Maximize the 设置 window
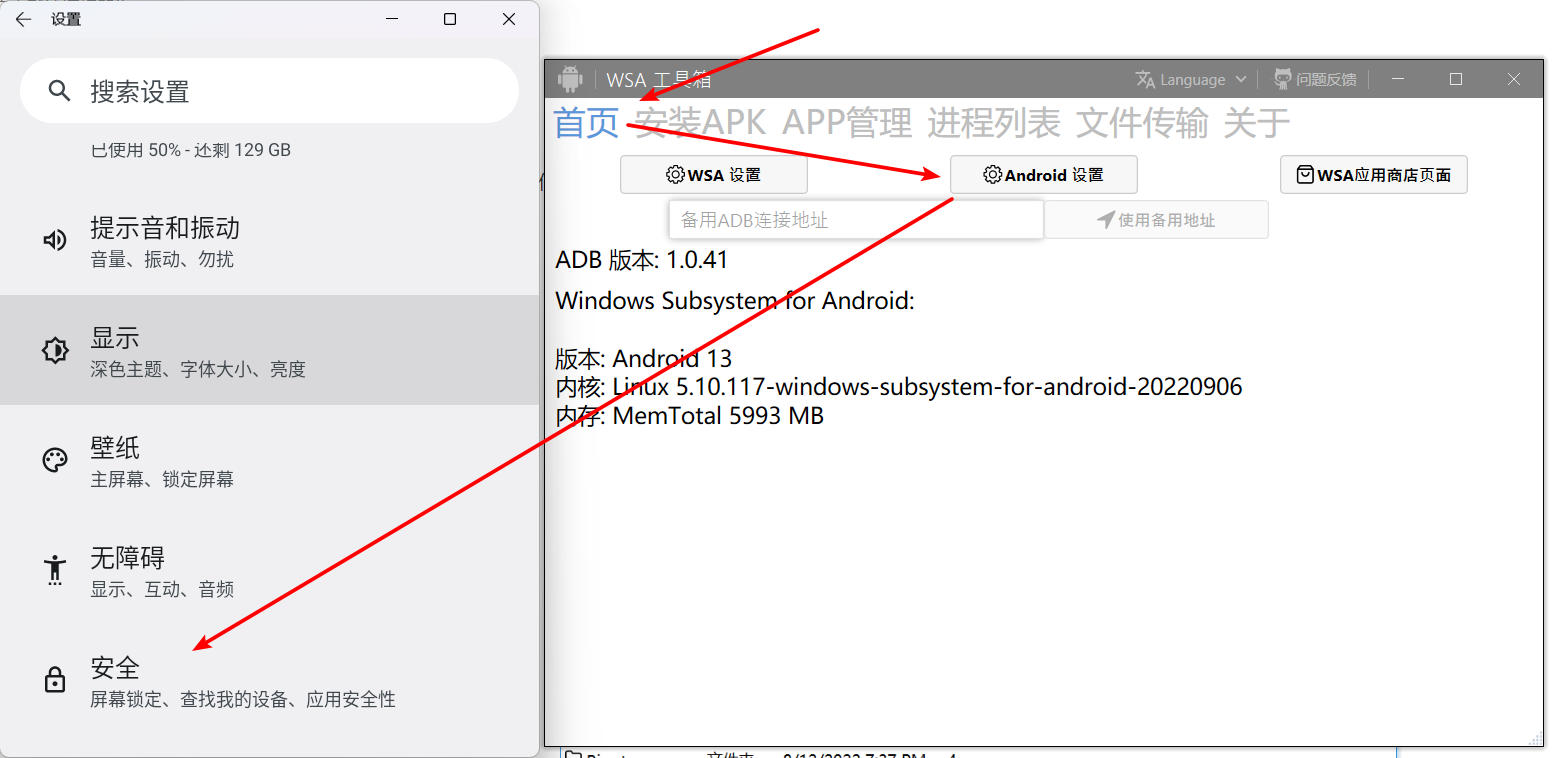This screenshot has width=1559, height=758. 450,19
